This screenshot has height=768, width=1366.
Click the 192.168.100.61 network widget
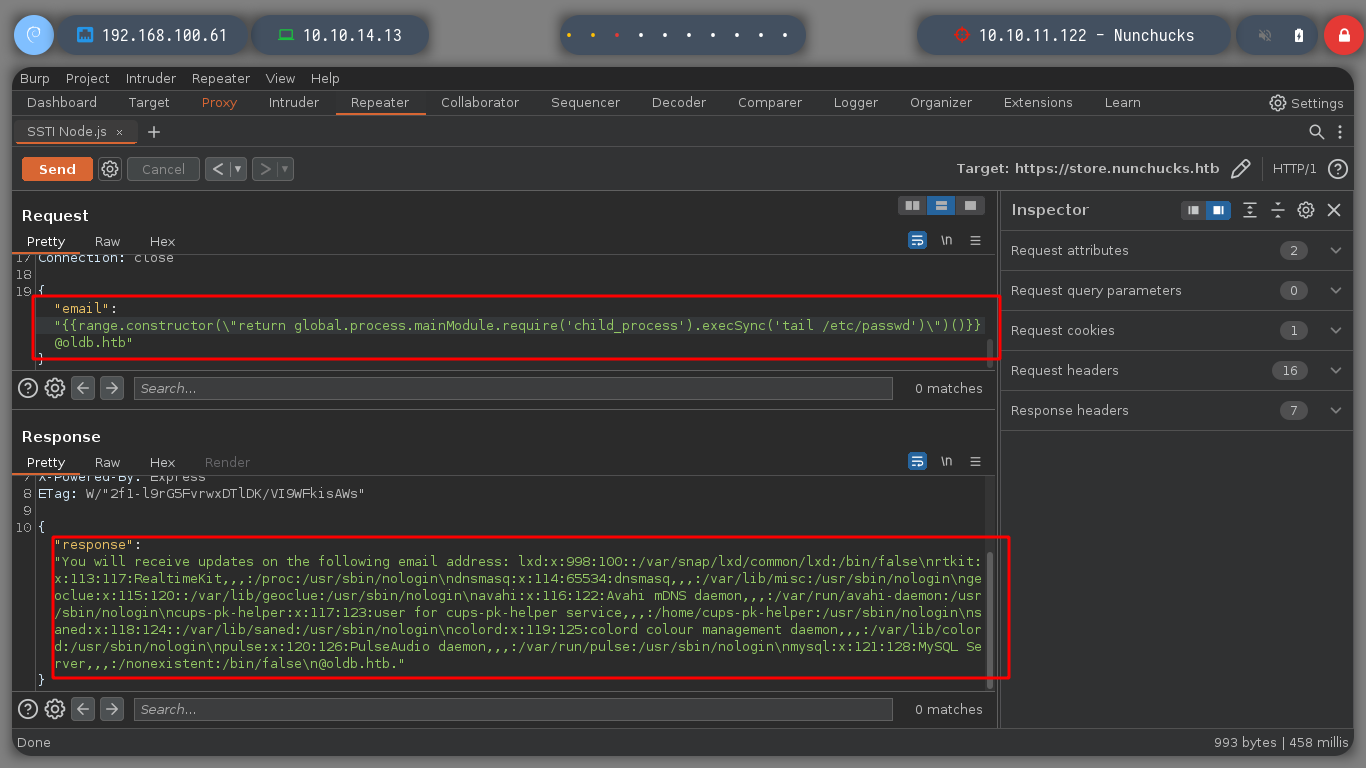click(x=152, y=35)
